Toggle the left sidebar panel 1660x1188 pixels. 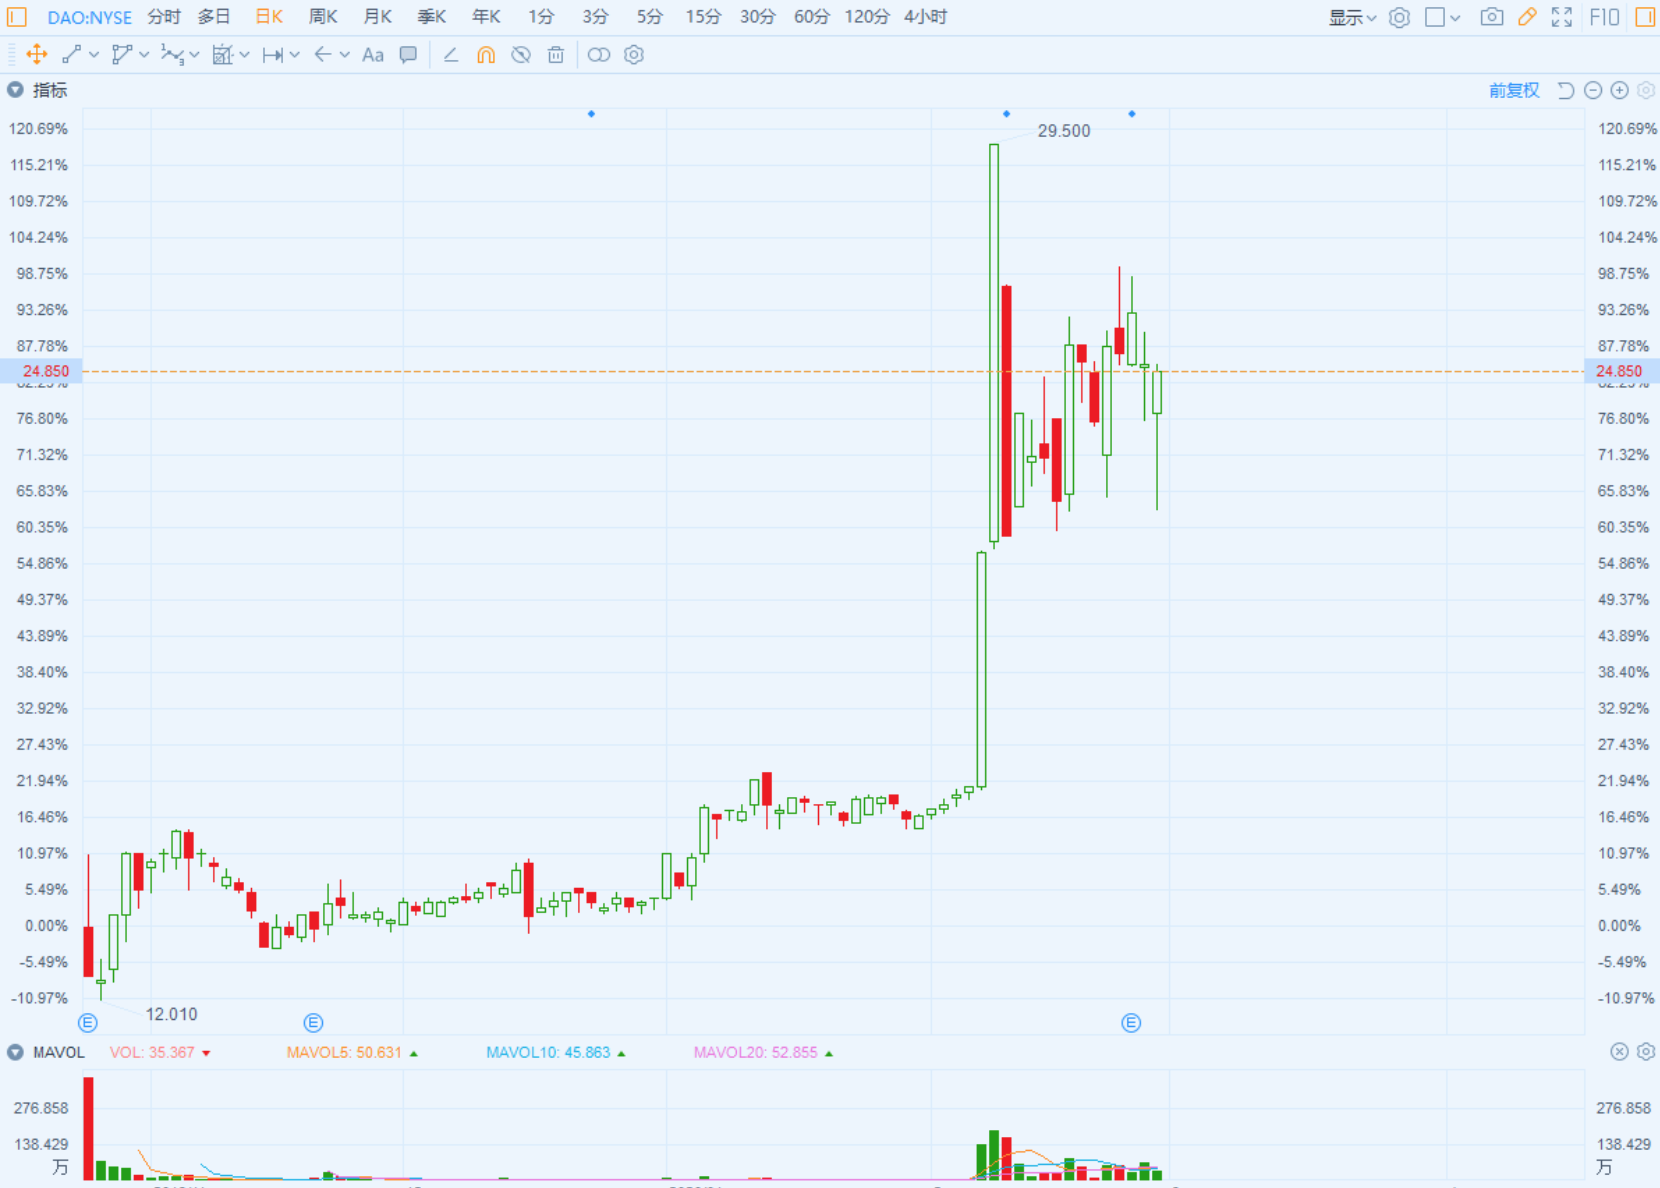coord(17,17)
